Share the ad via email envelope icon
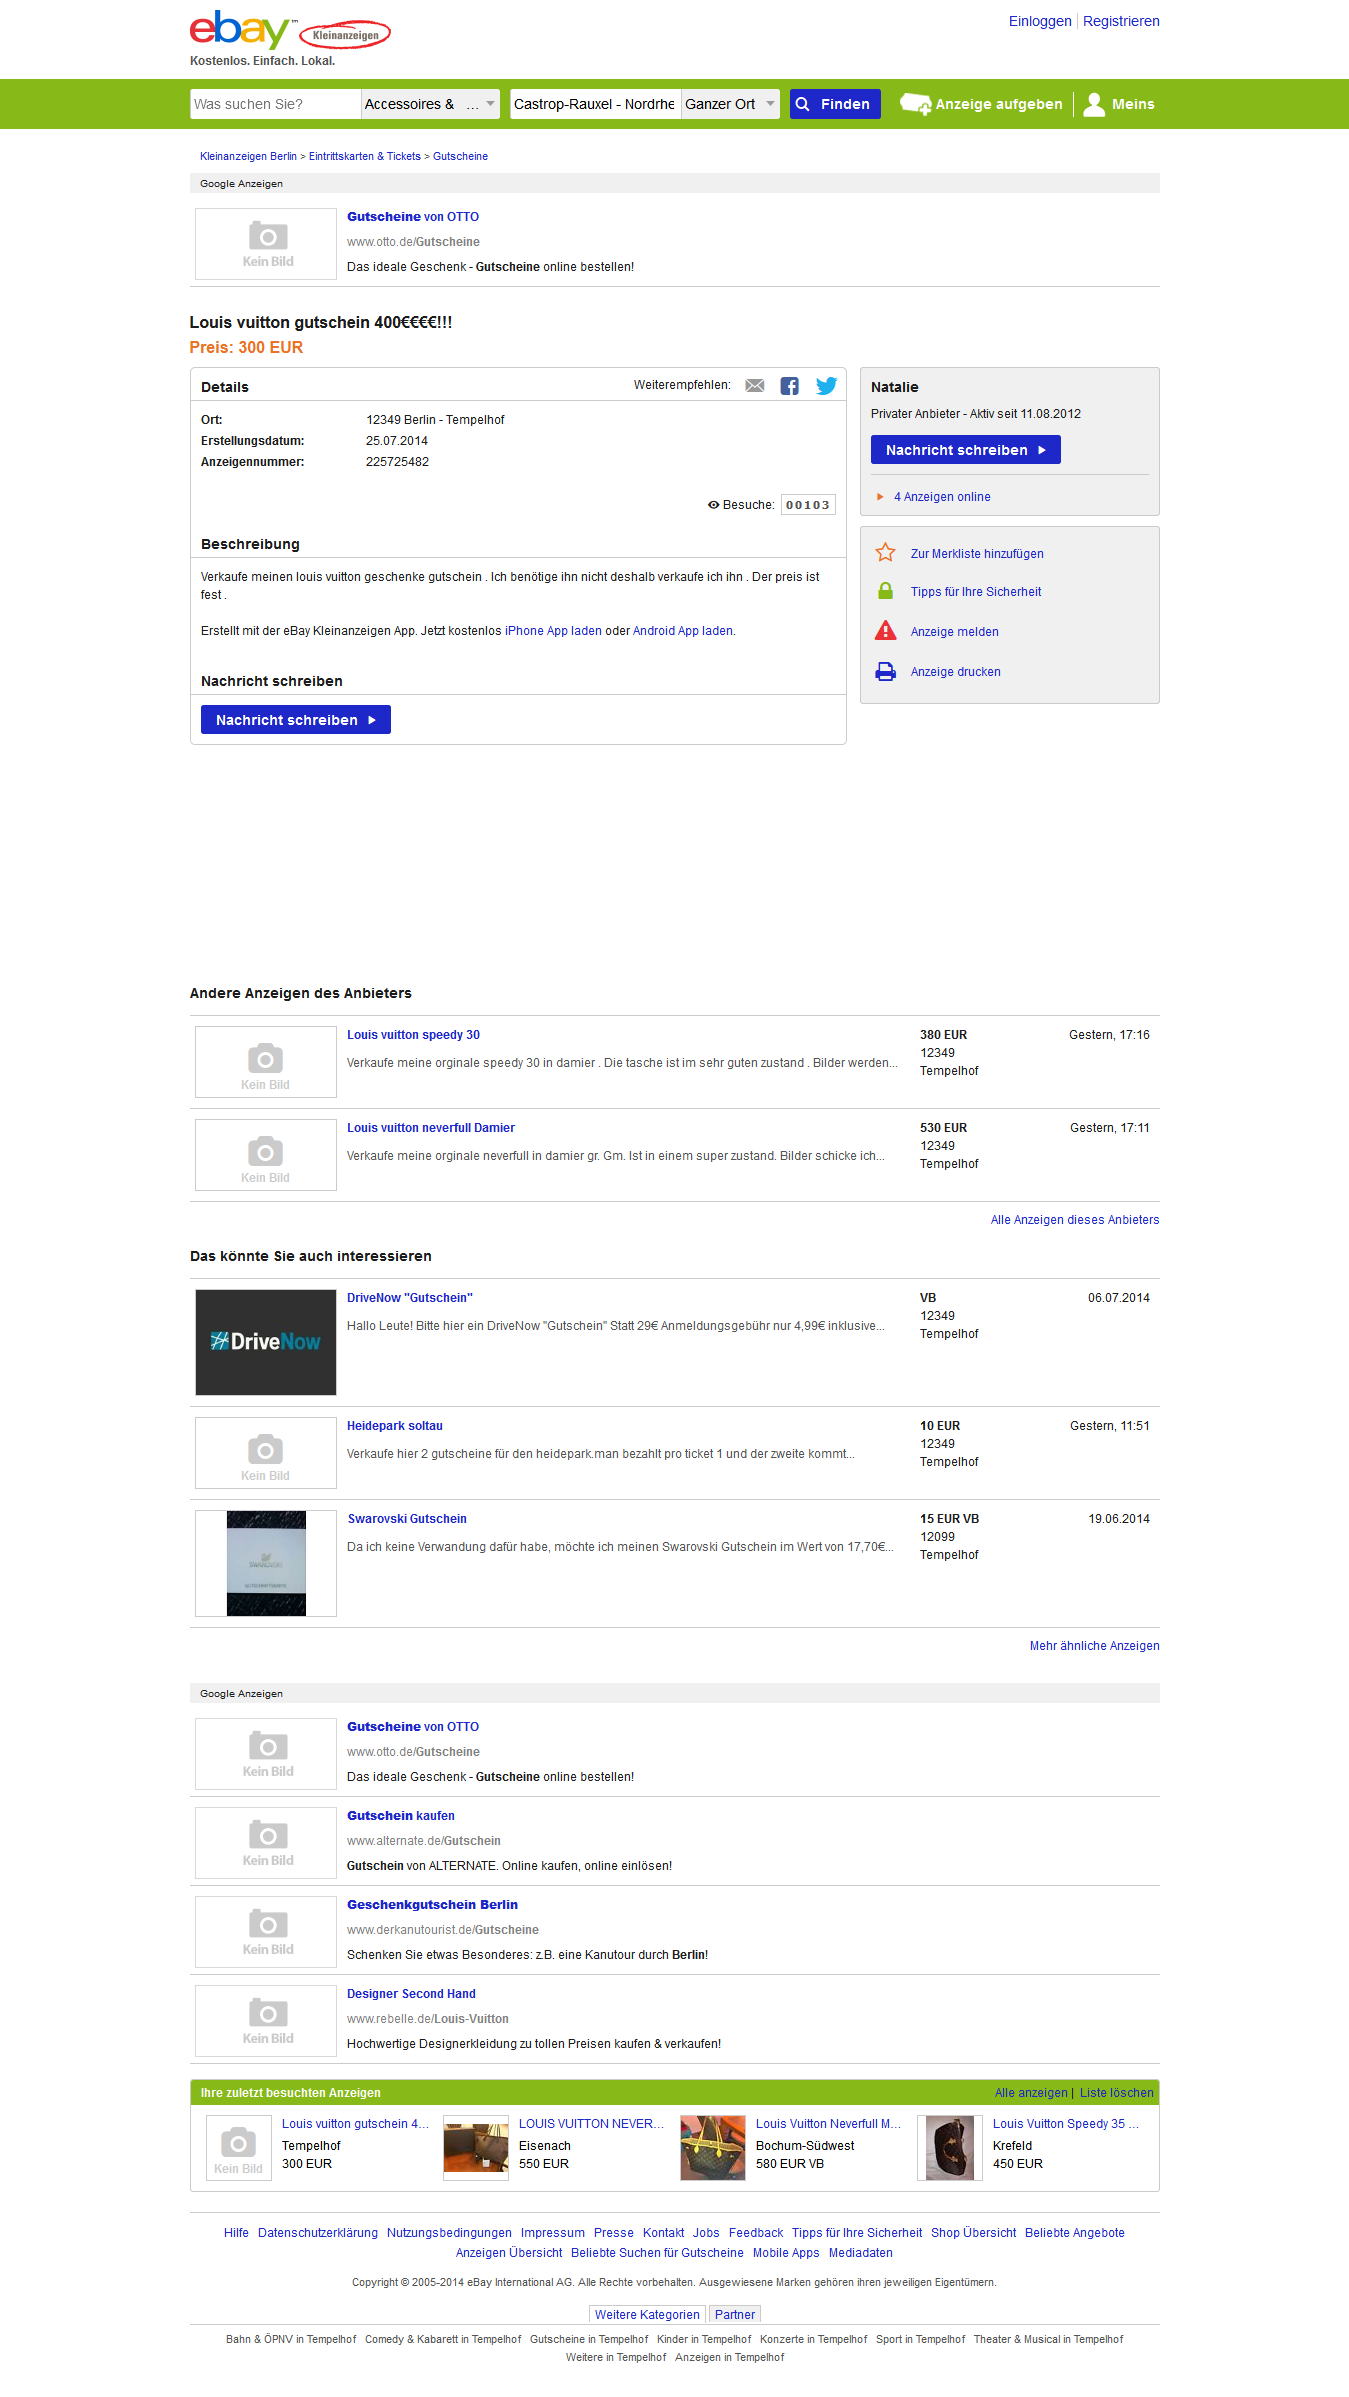This screenshot has width=1349, height=2397. [x=755, y=386]
